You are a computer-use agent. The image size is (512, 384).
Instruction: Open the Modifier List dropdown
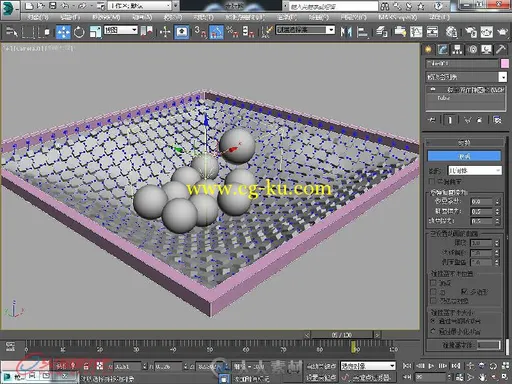click(466, 77)
